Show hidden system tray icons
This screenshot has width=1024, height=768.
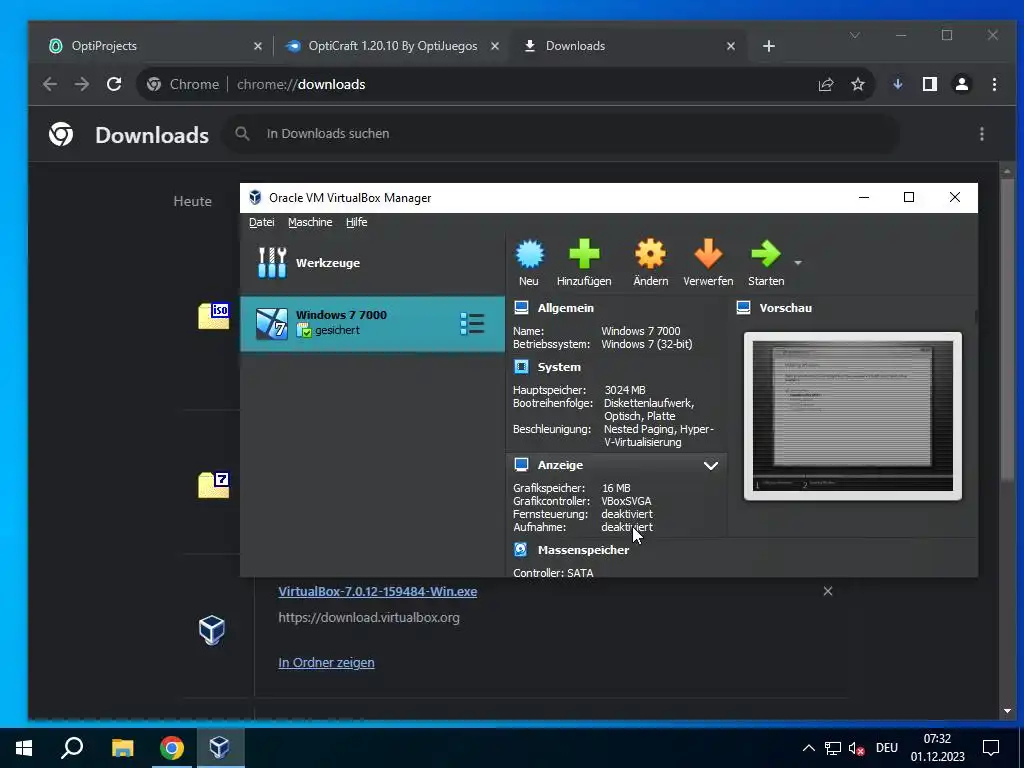coord(808,748)
